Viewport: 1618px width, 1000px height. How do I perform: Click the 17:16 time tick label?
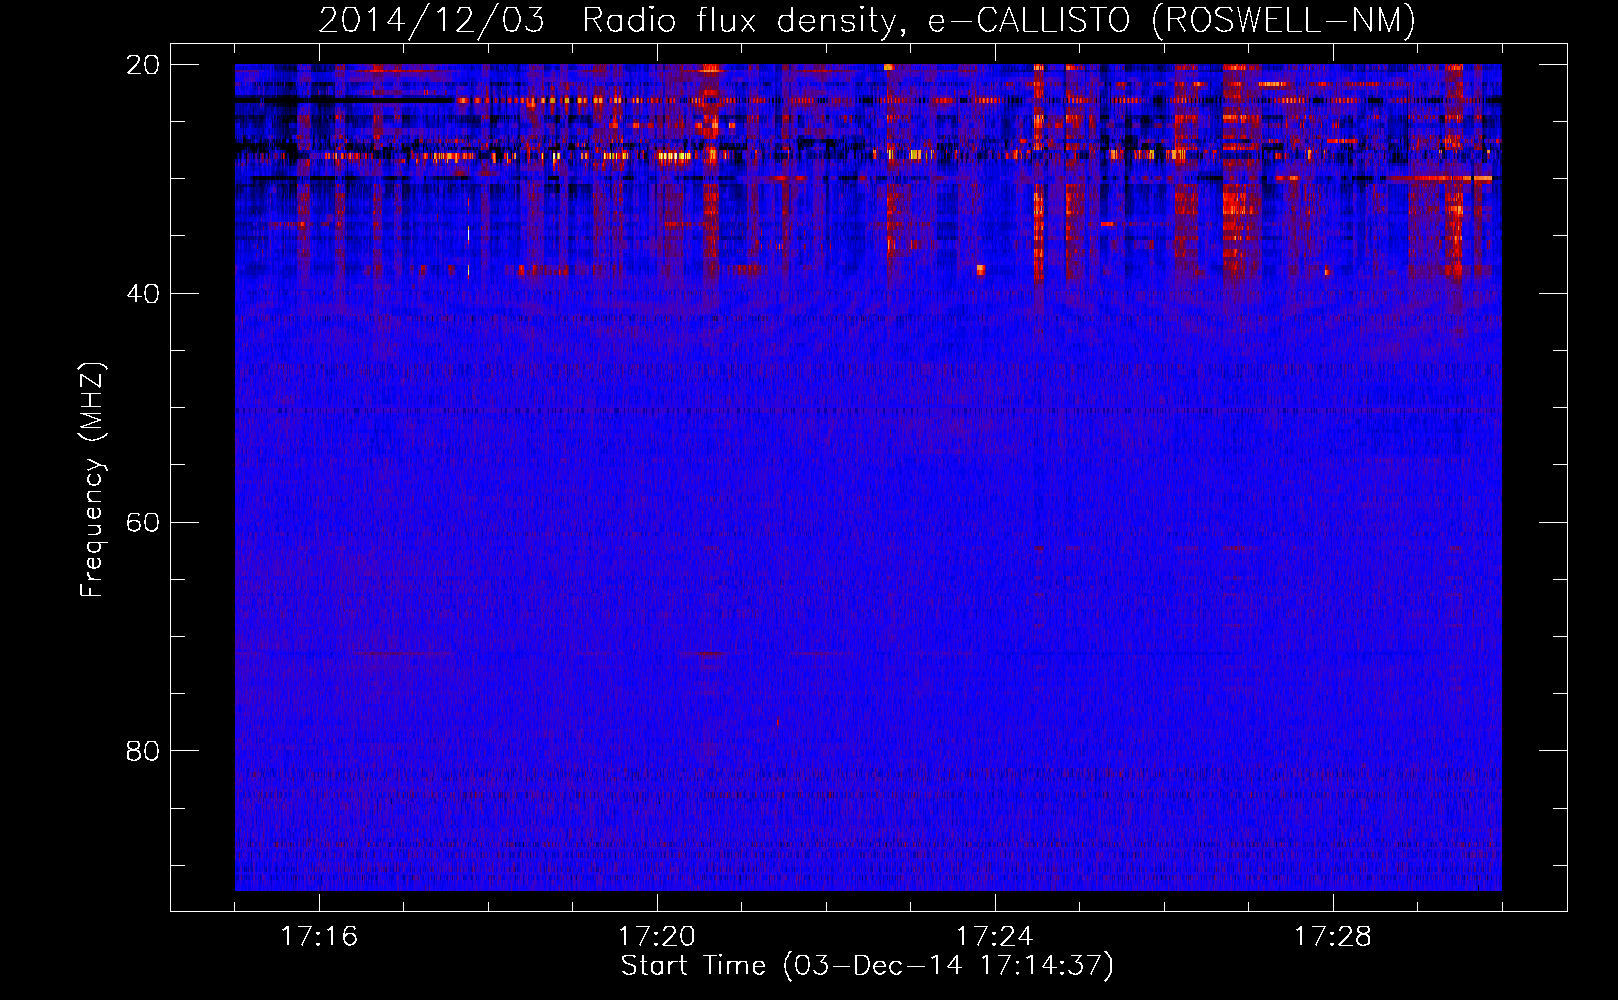pyautogui.click(x=319, y=937)
